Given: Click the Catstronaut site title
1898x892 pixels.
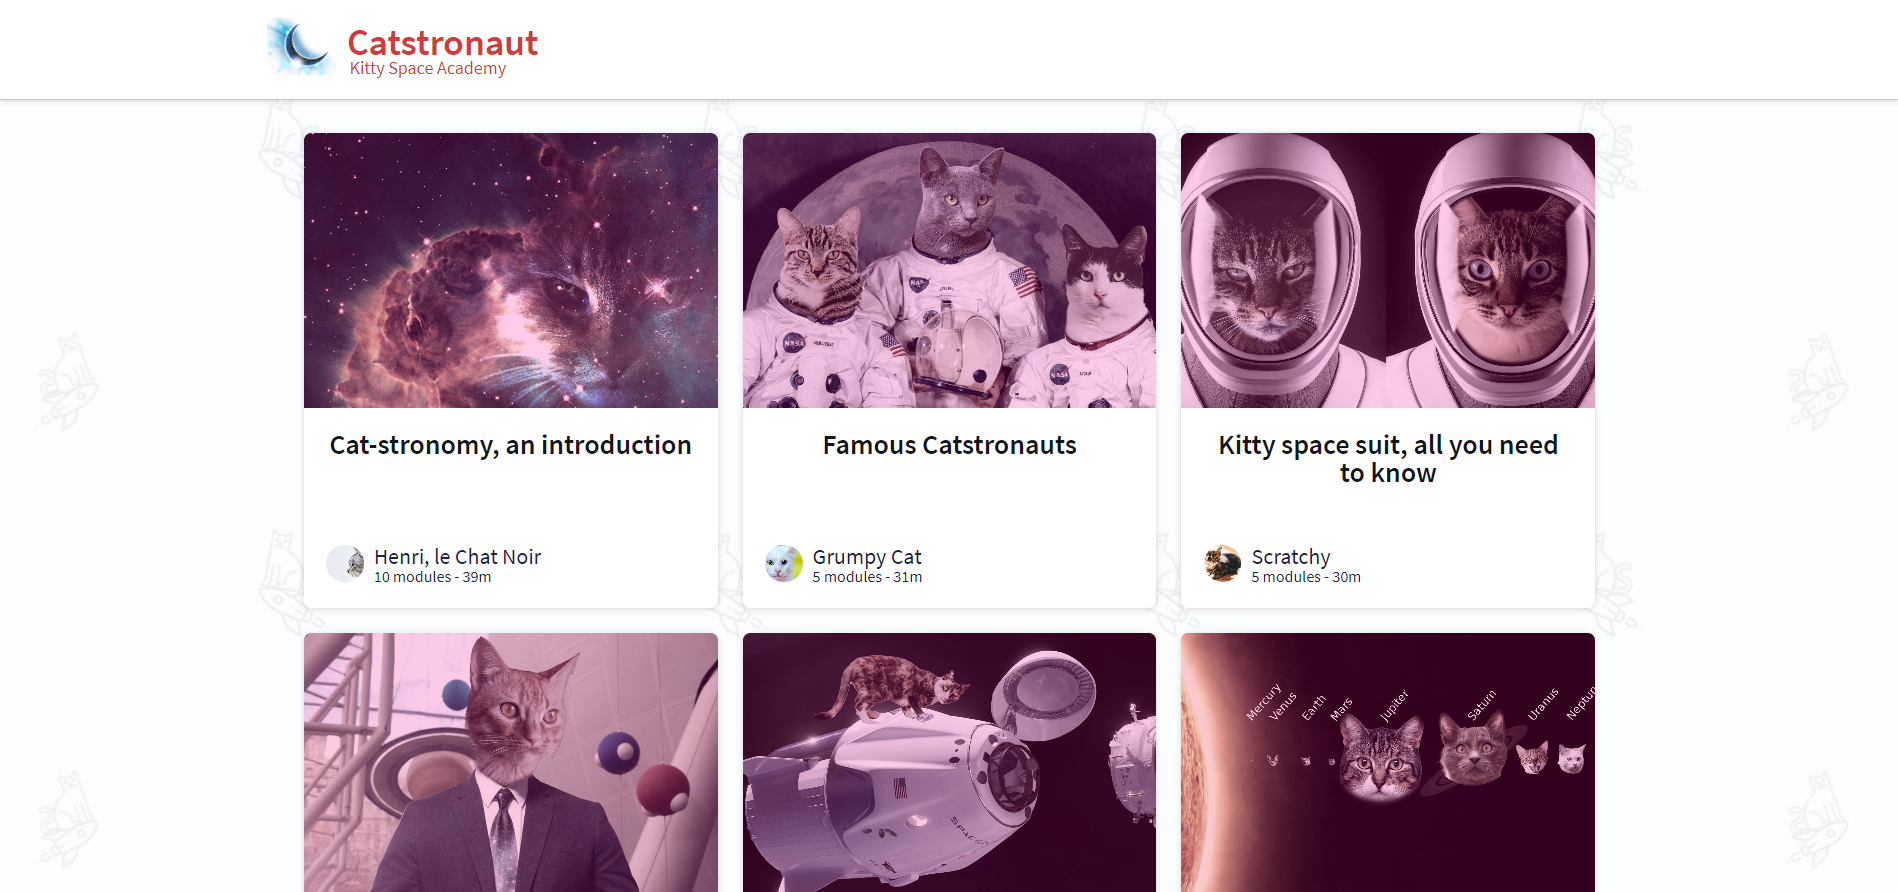Looking at the screenshot, I should tap(441, 42).
